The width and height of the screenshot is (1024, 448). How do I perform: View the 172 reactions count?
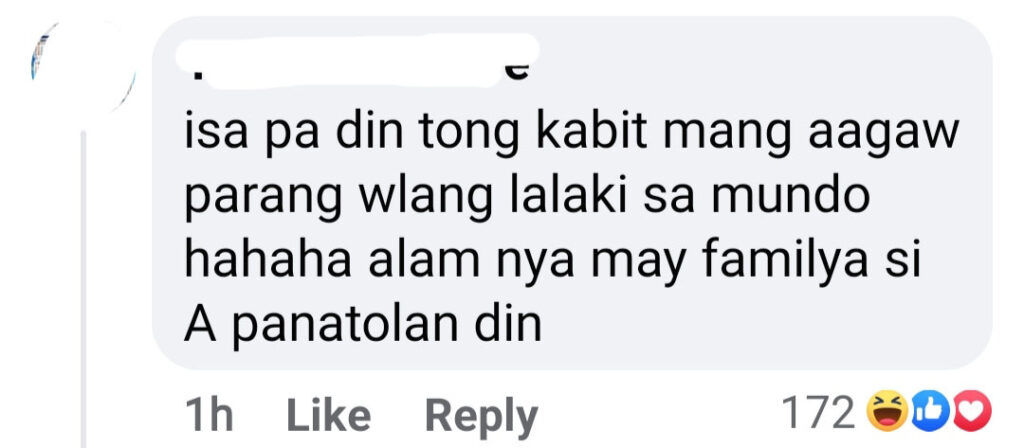click(x=818, y=413)
